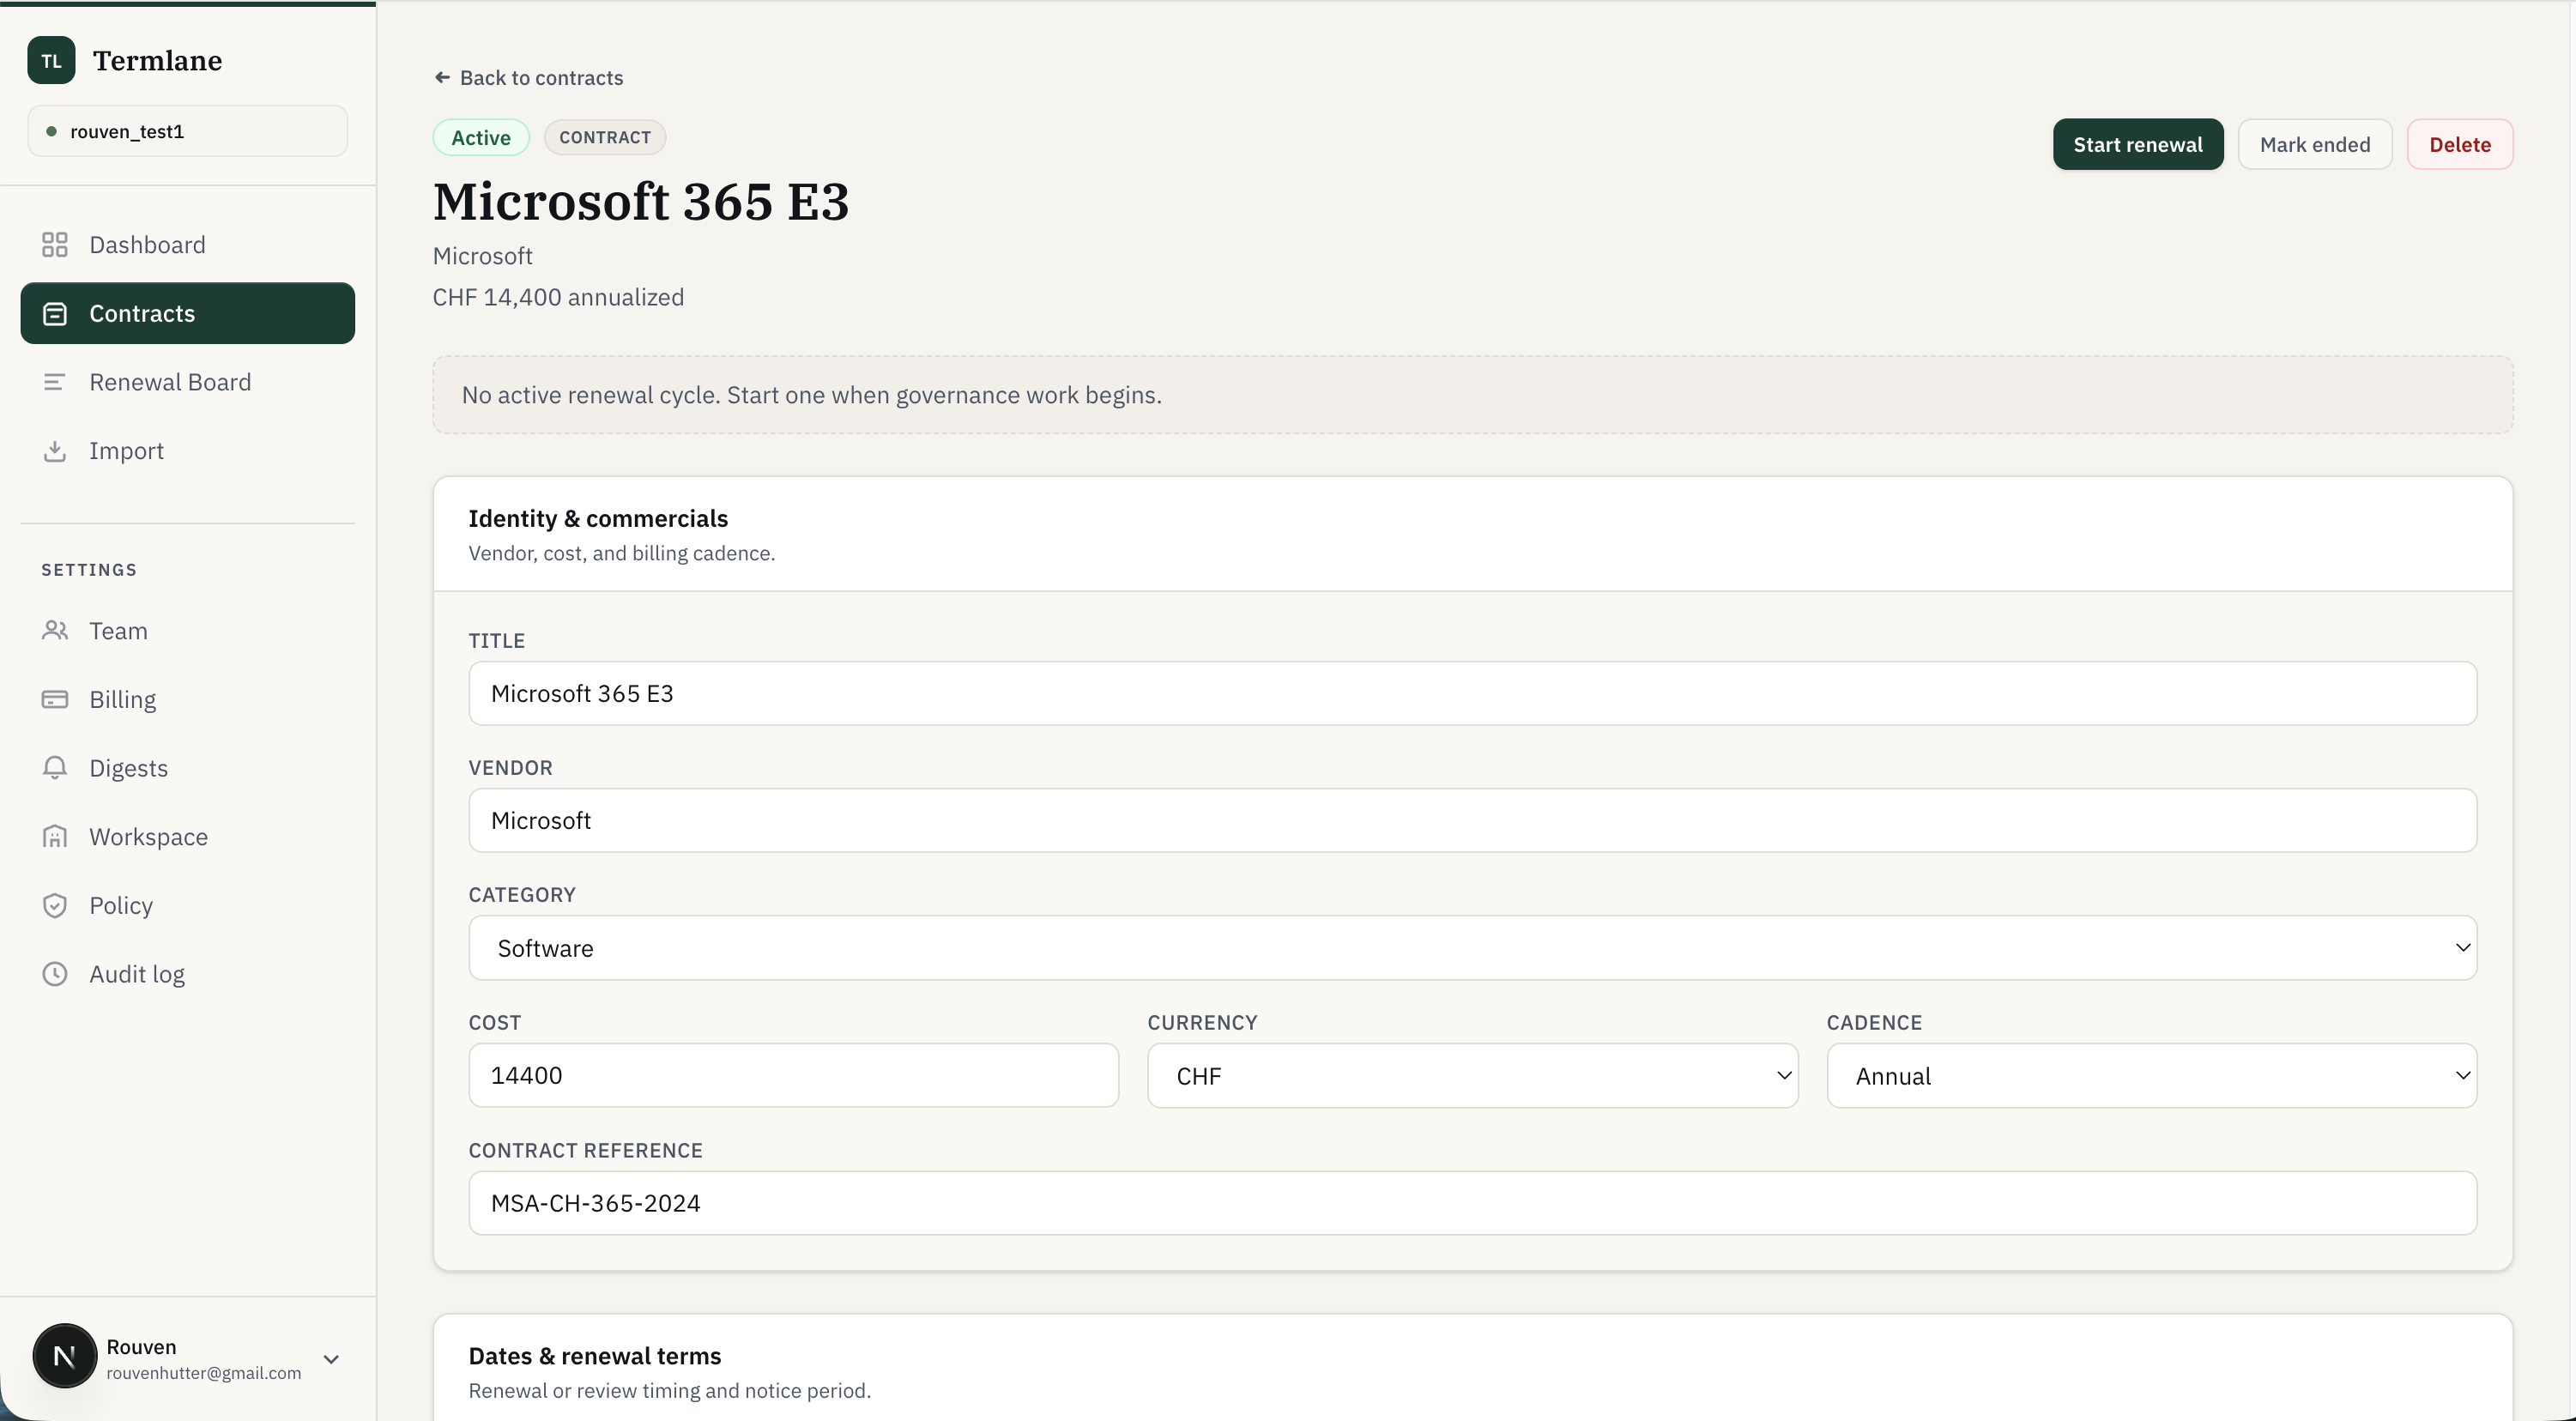Click the Contracts icon in sidebar
The height and width of the screenshot is (1421, 2576).
[55, 314]
